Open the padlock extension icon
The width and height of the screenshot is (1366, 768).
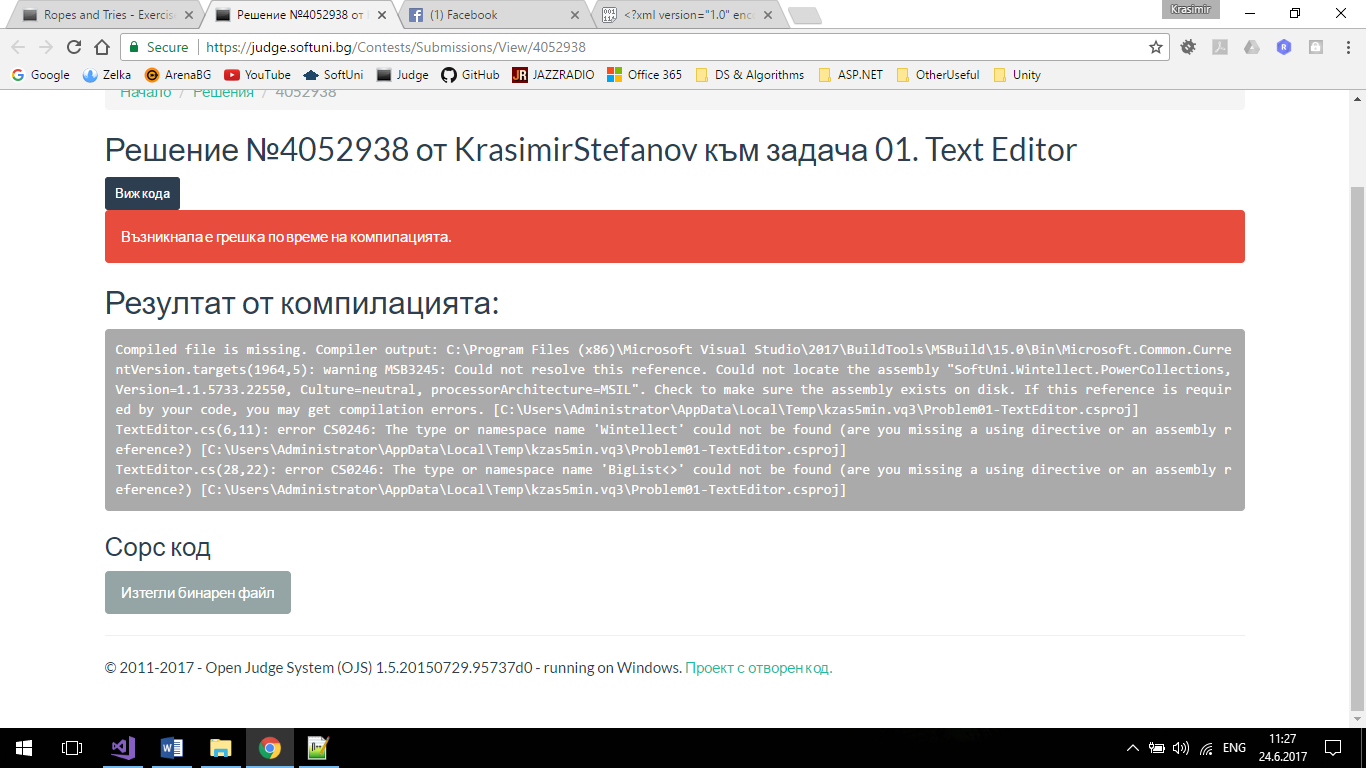pyautogui.click(x=1316, y=47)
